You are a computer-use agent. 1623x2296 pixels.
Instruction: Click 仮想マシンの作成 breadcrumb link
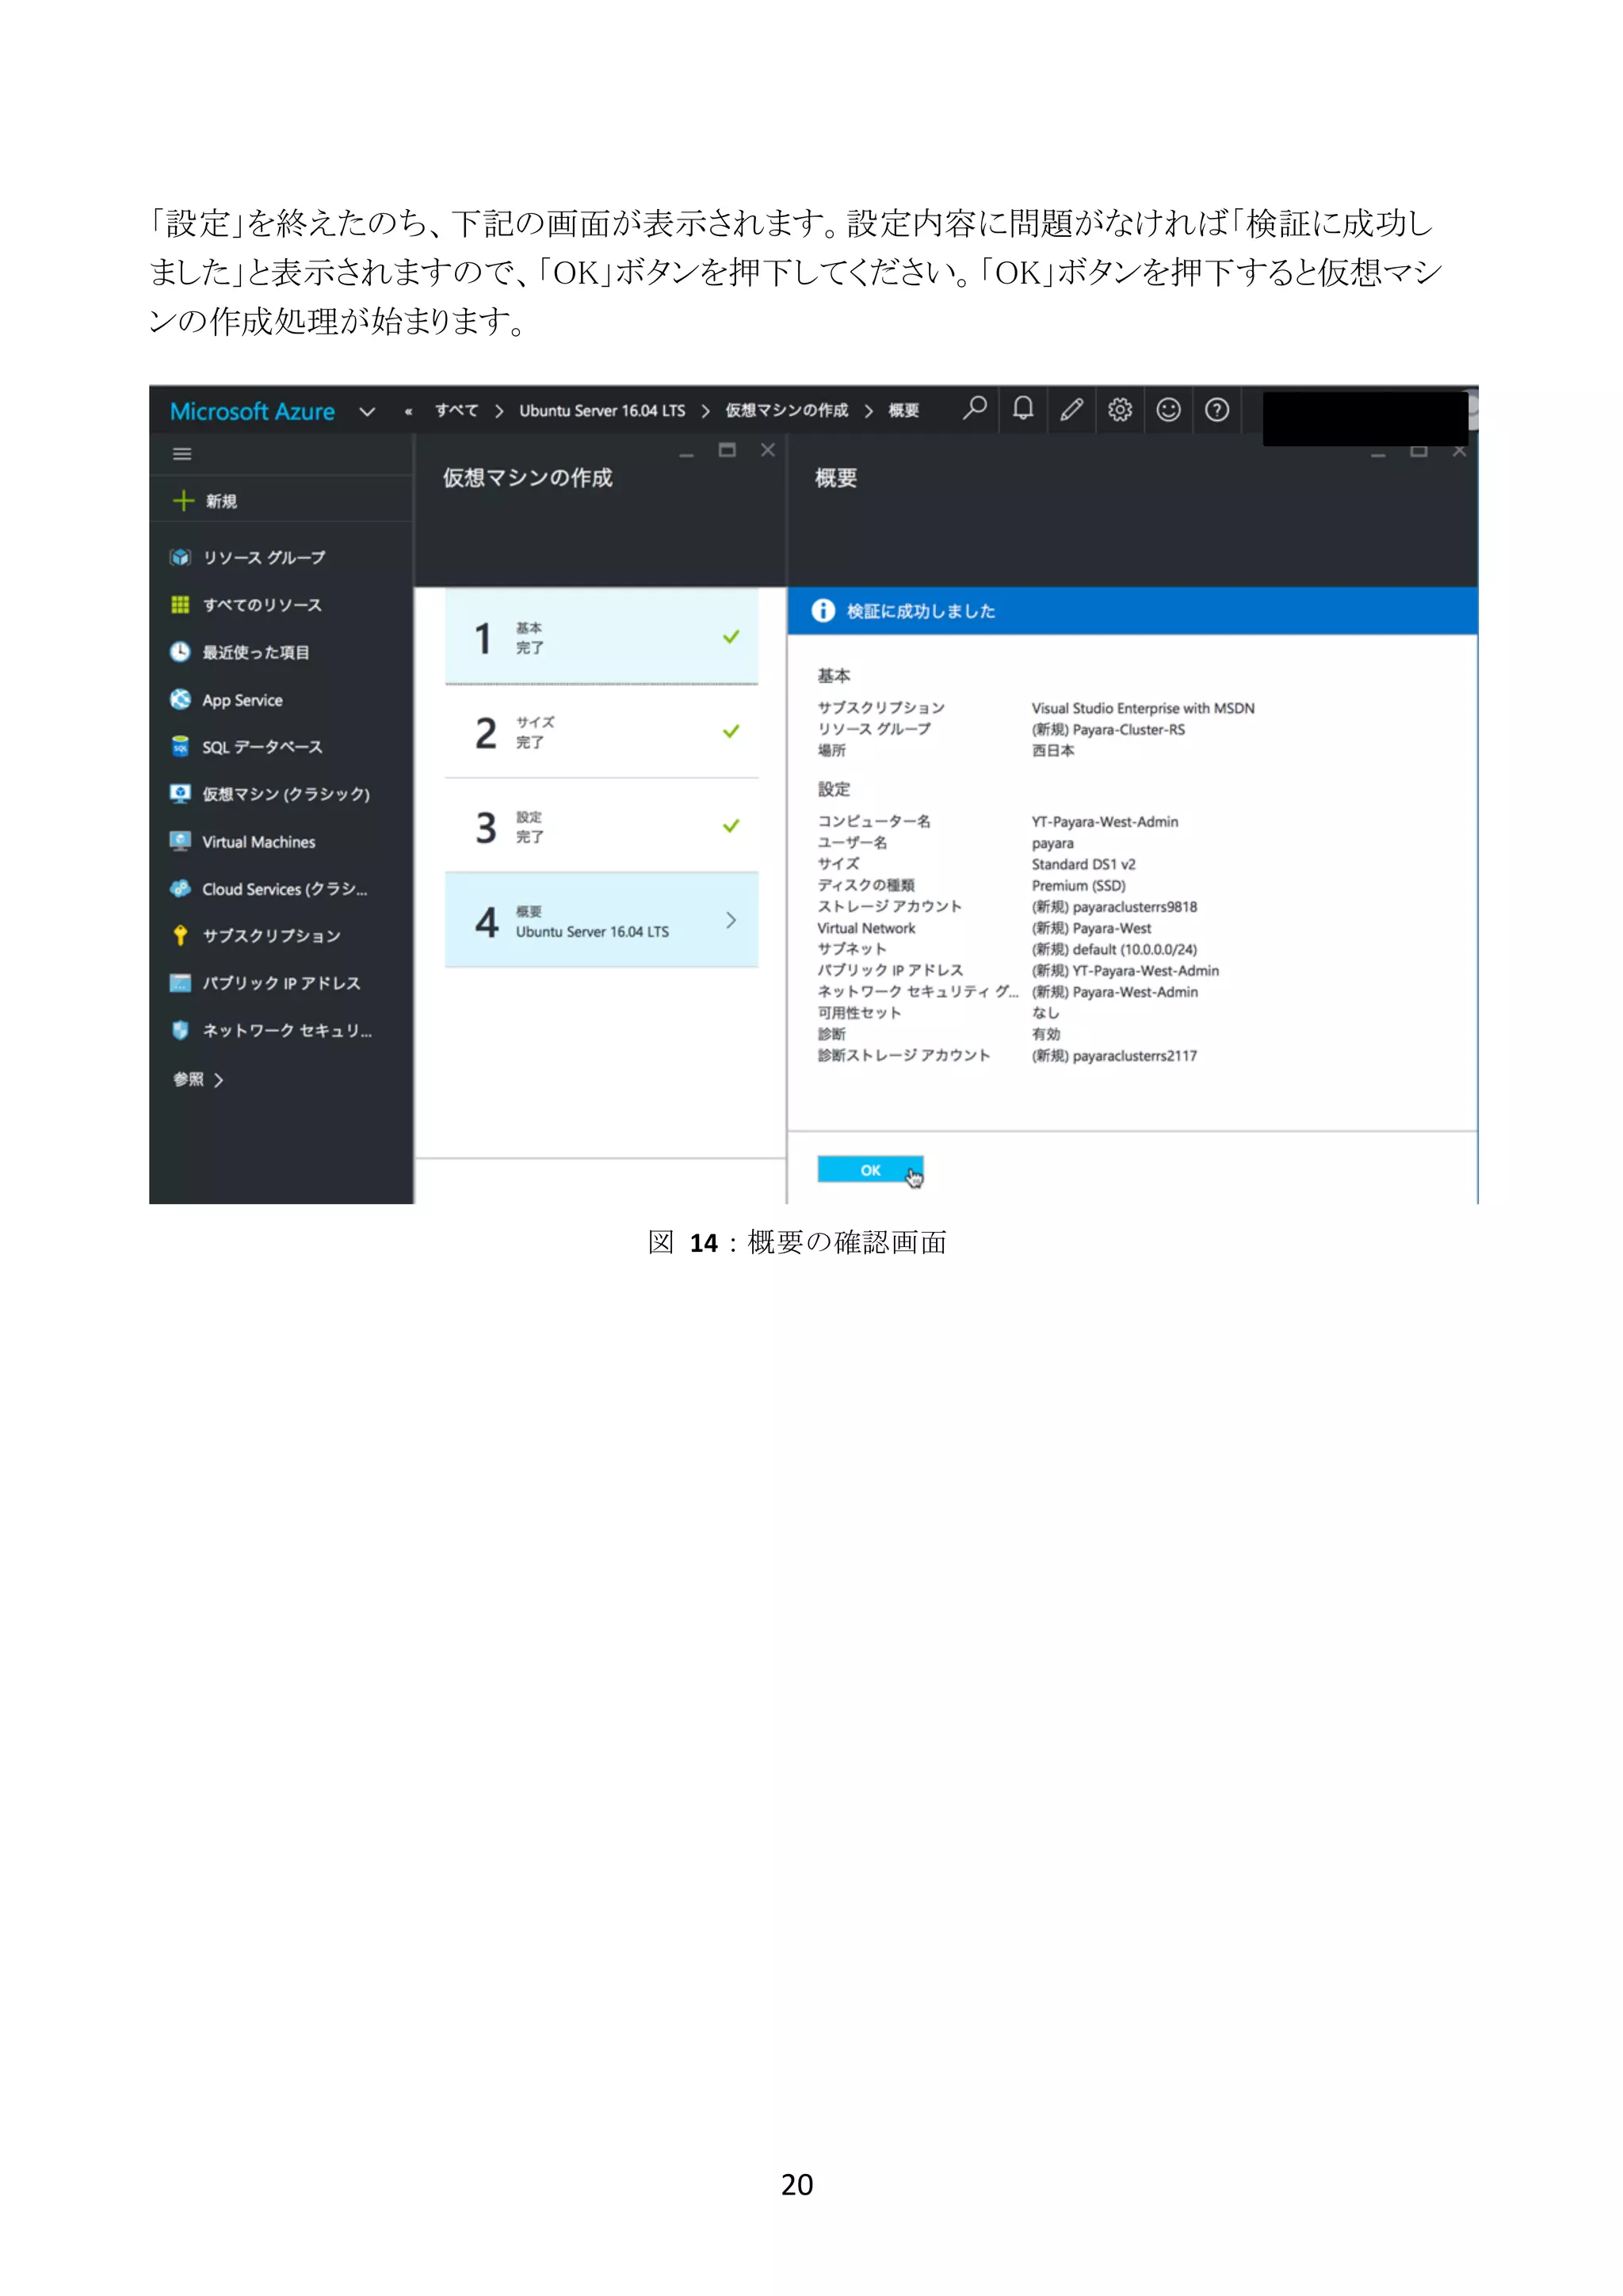786,411
